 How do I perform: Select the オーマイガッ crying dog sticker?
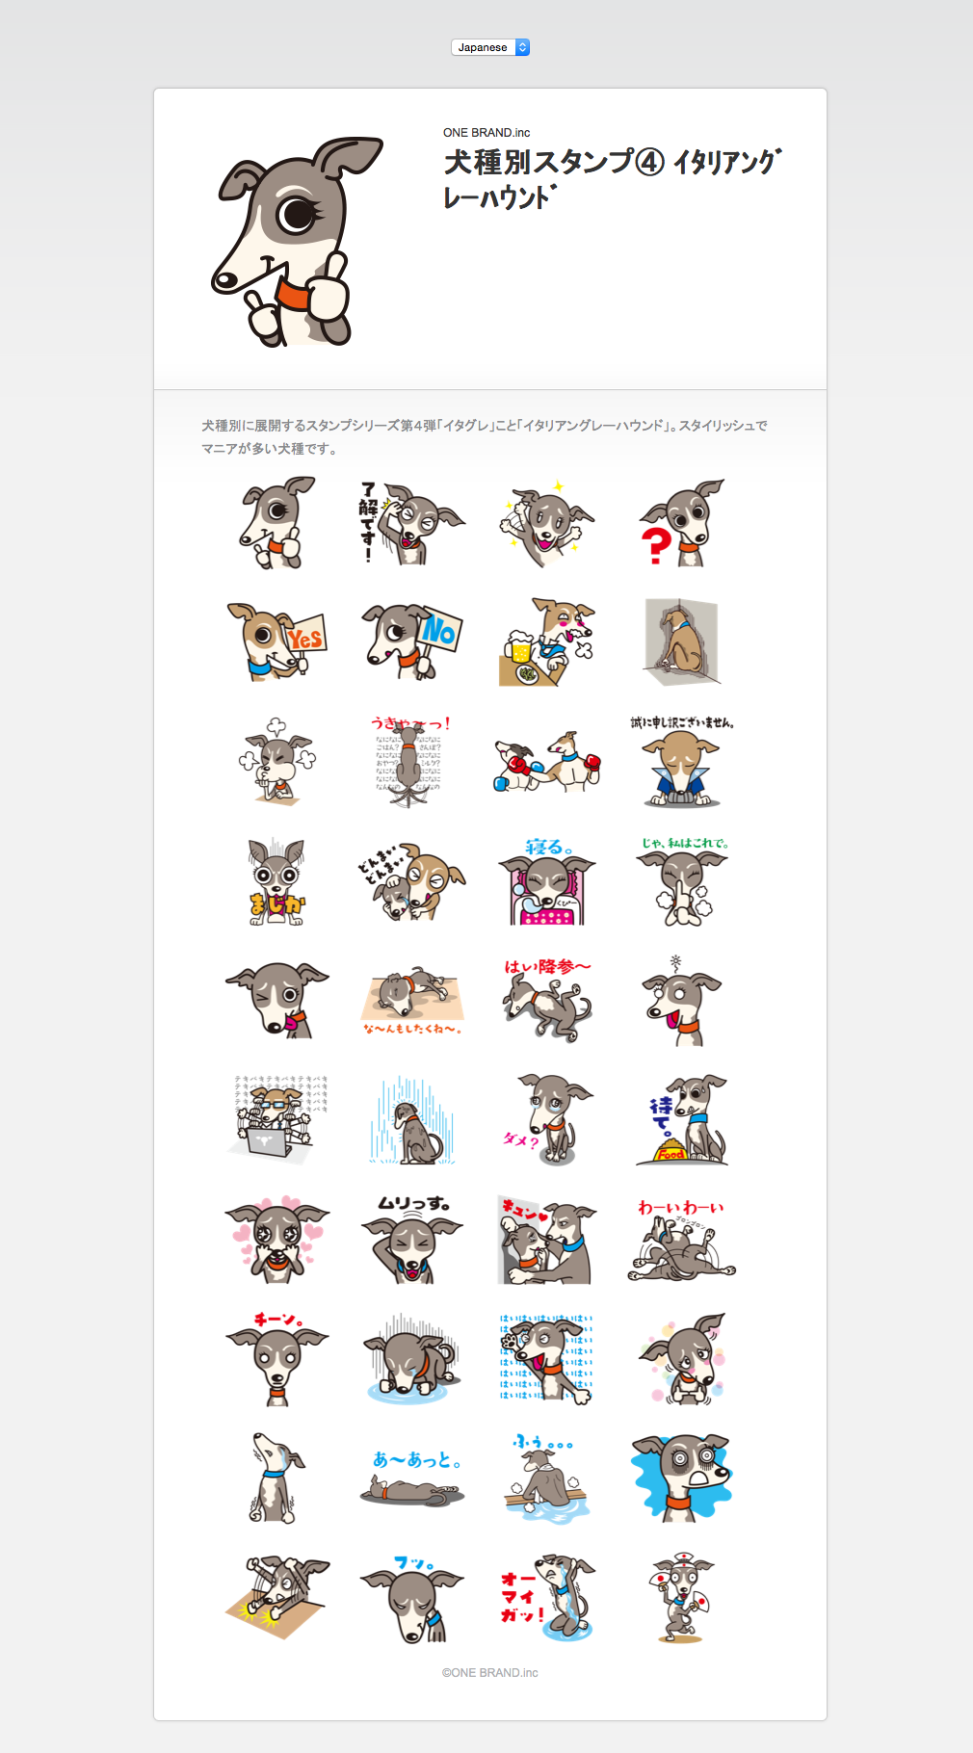click(547, 1597)
